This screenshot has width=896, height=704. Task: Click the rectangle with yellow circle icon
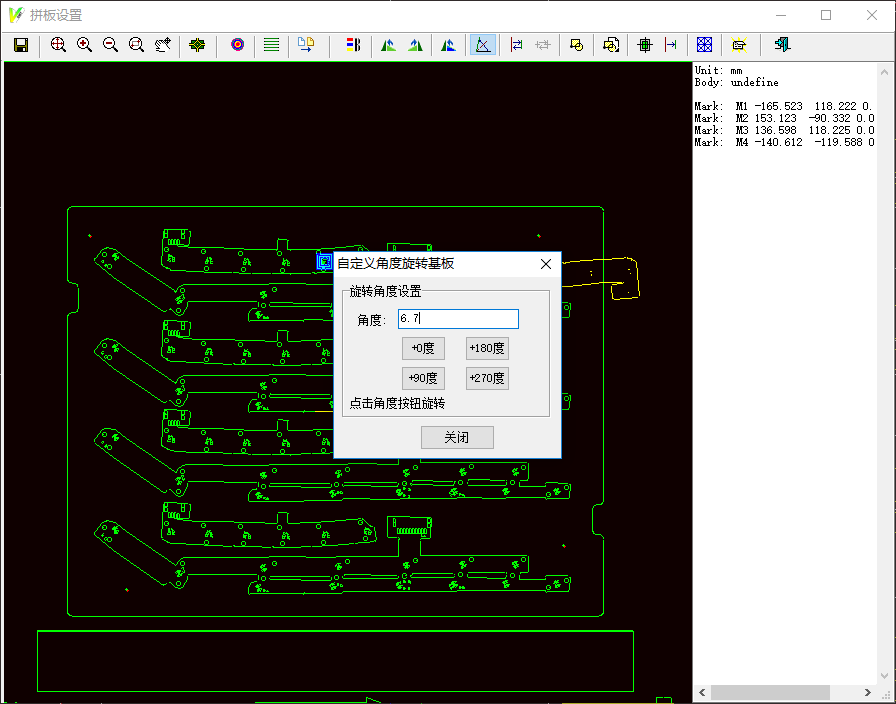click(x=577, y=45)
